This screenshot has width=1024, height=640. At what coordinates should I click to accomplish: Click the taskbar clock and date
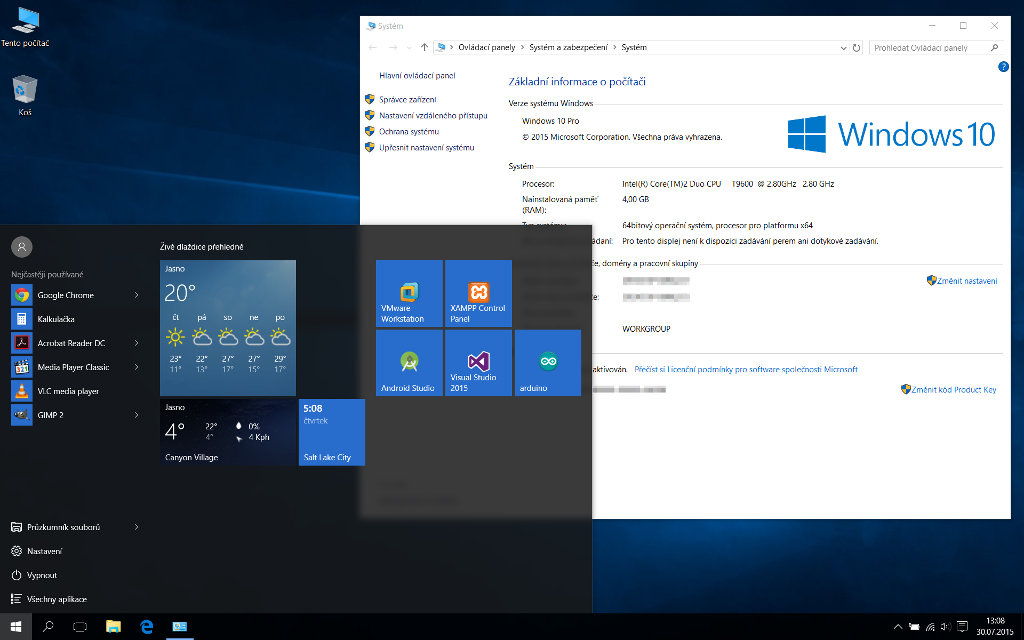click(x=995, y=626)
